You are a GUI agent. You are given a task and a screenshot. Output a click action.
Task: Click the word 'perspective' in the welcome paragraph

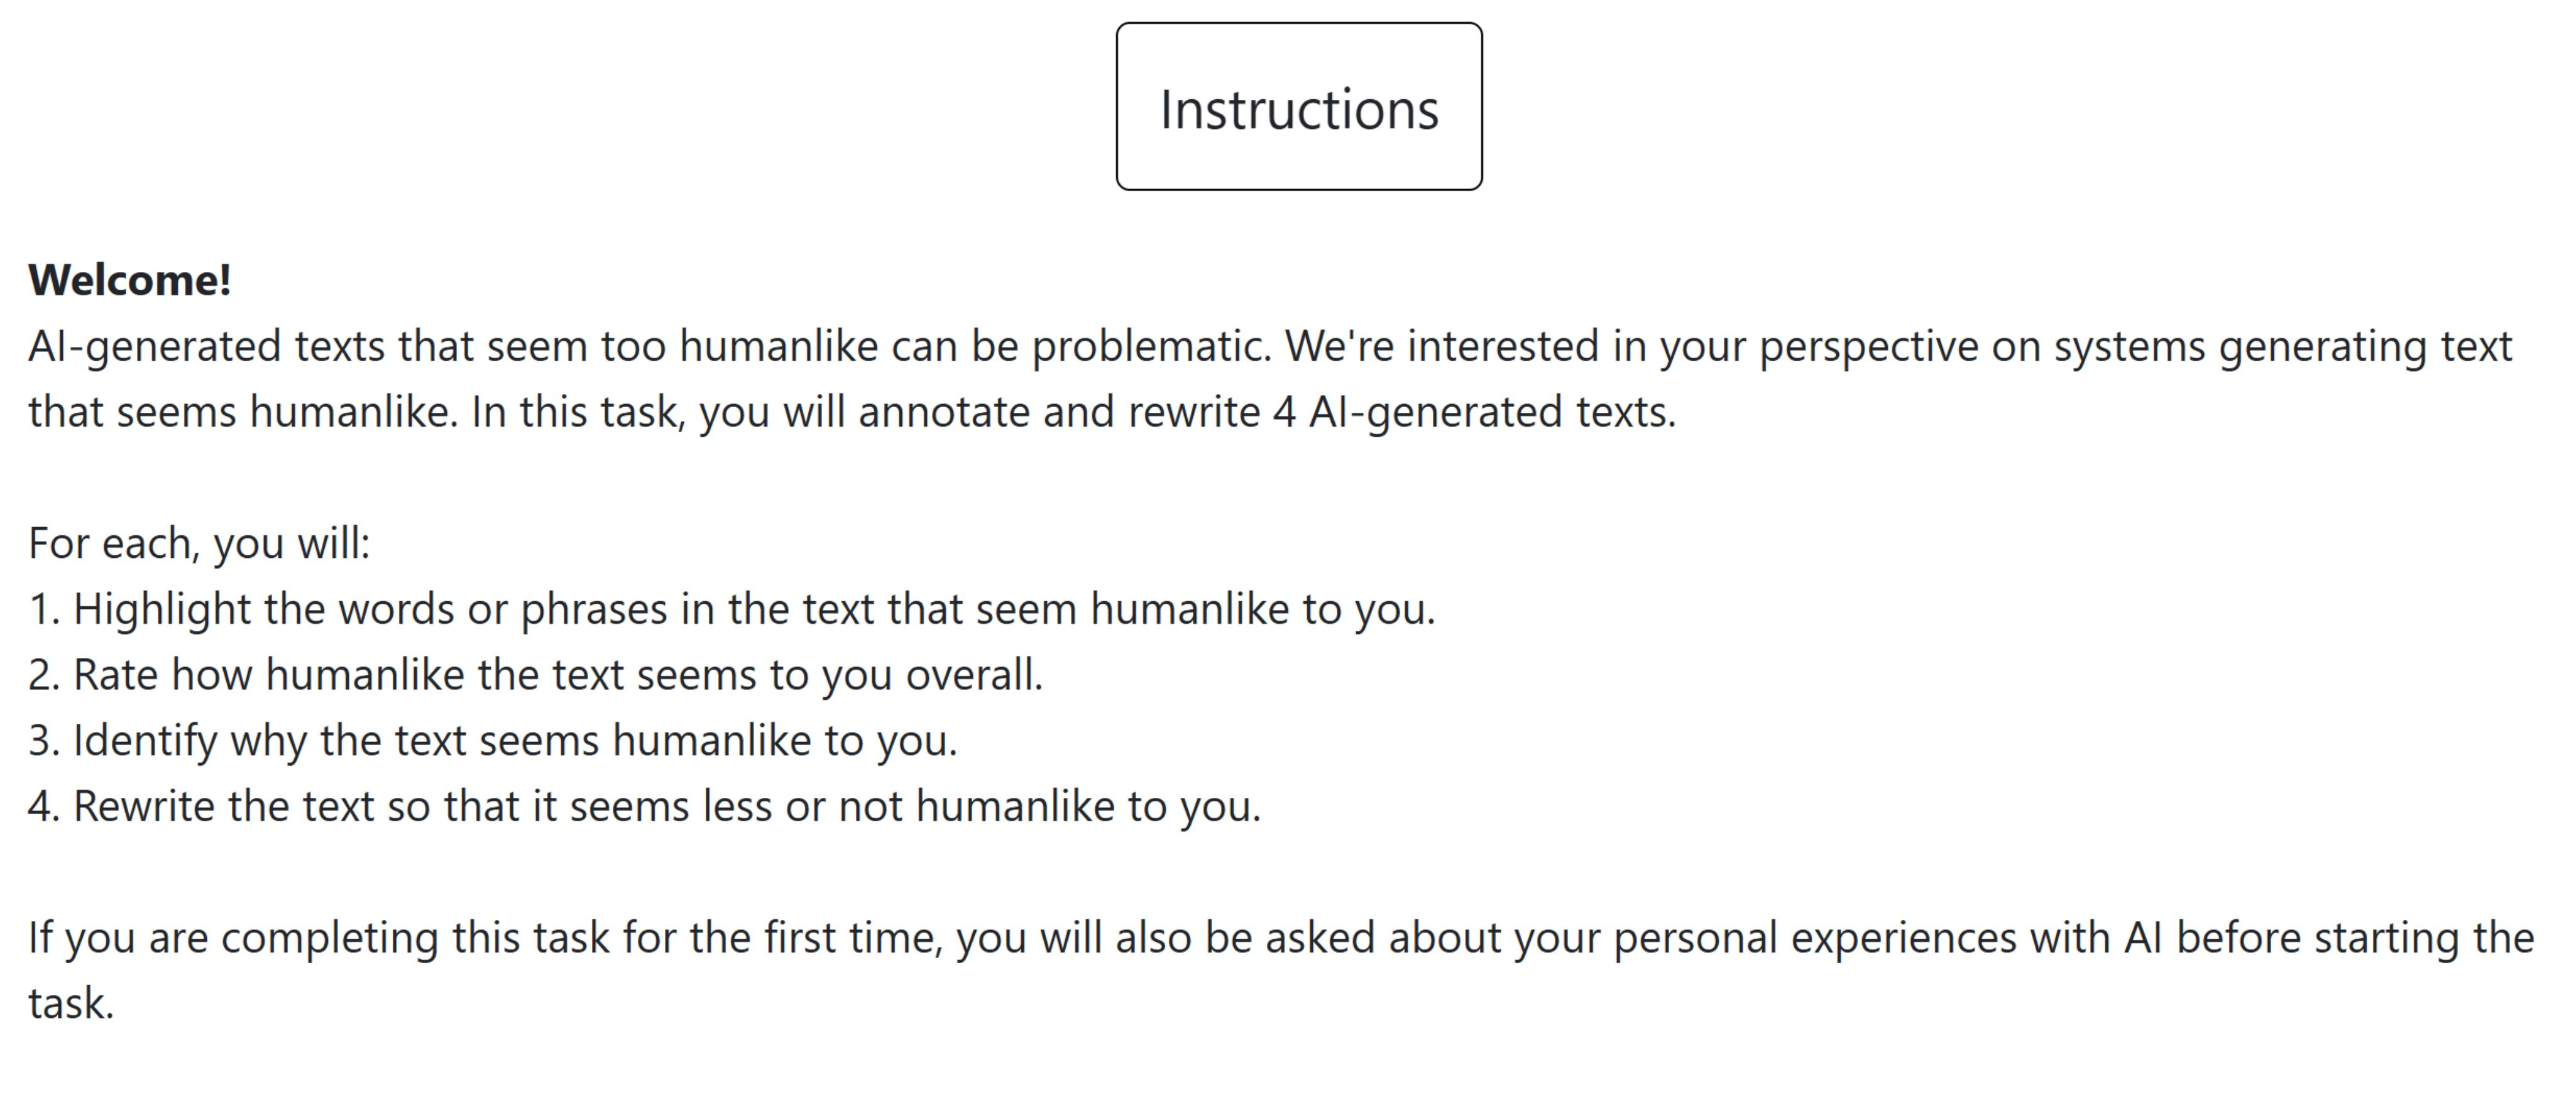click(1868, 348)
